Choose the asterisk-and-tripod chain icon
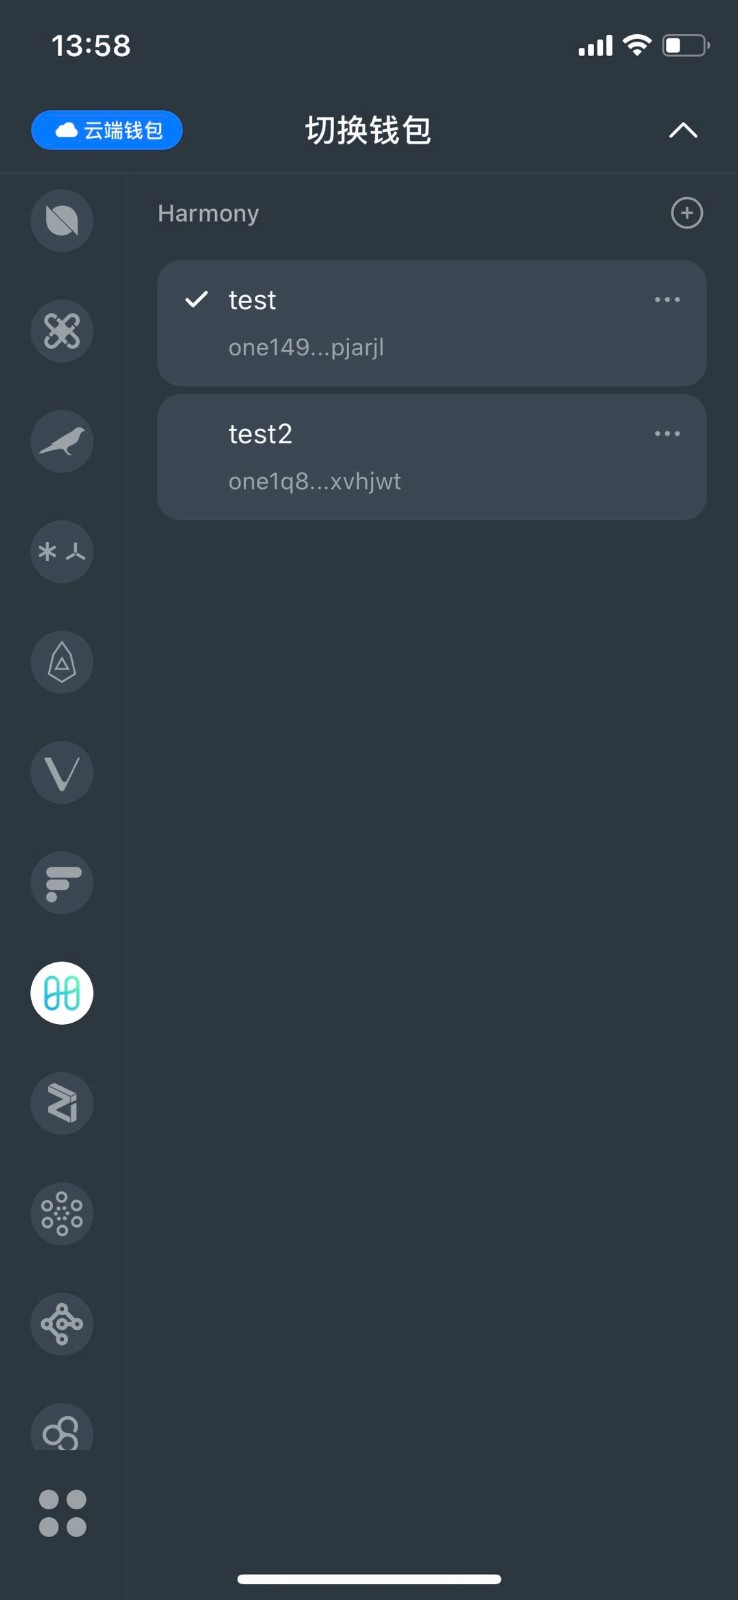The image size is (738, 1600). click(62, 551)
